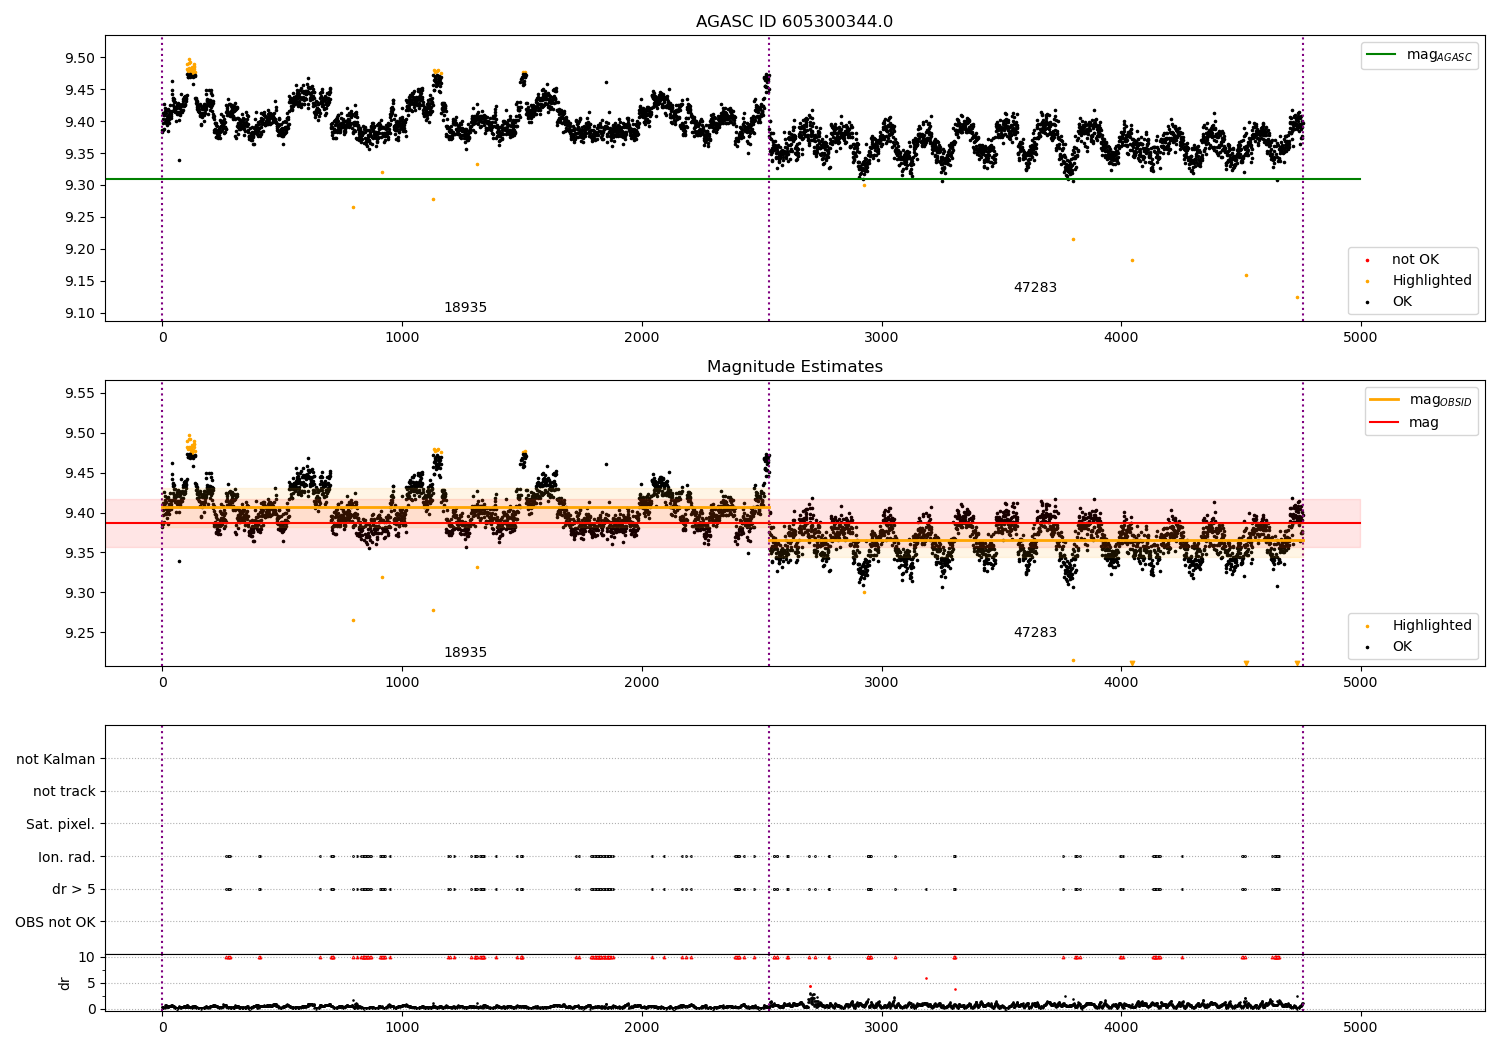Screen dimensions: 1500x1050
Task: Select 'OK' in the Magnitude Estimates legend
Action: pyautogui.click(x=1402, y=647)
